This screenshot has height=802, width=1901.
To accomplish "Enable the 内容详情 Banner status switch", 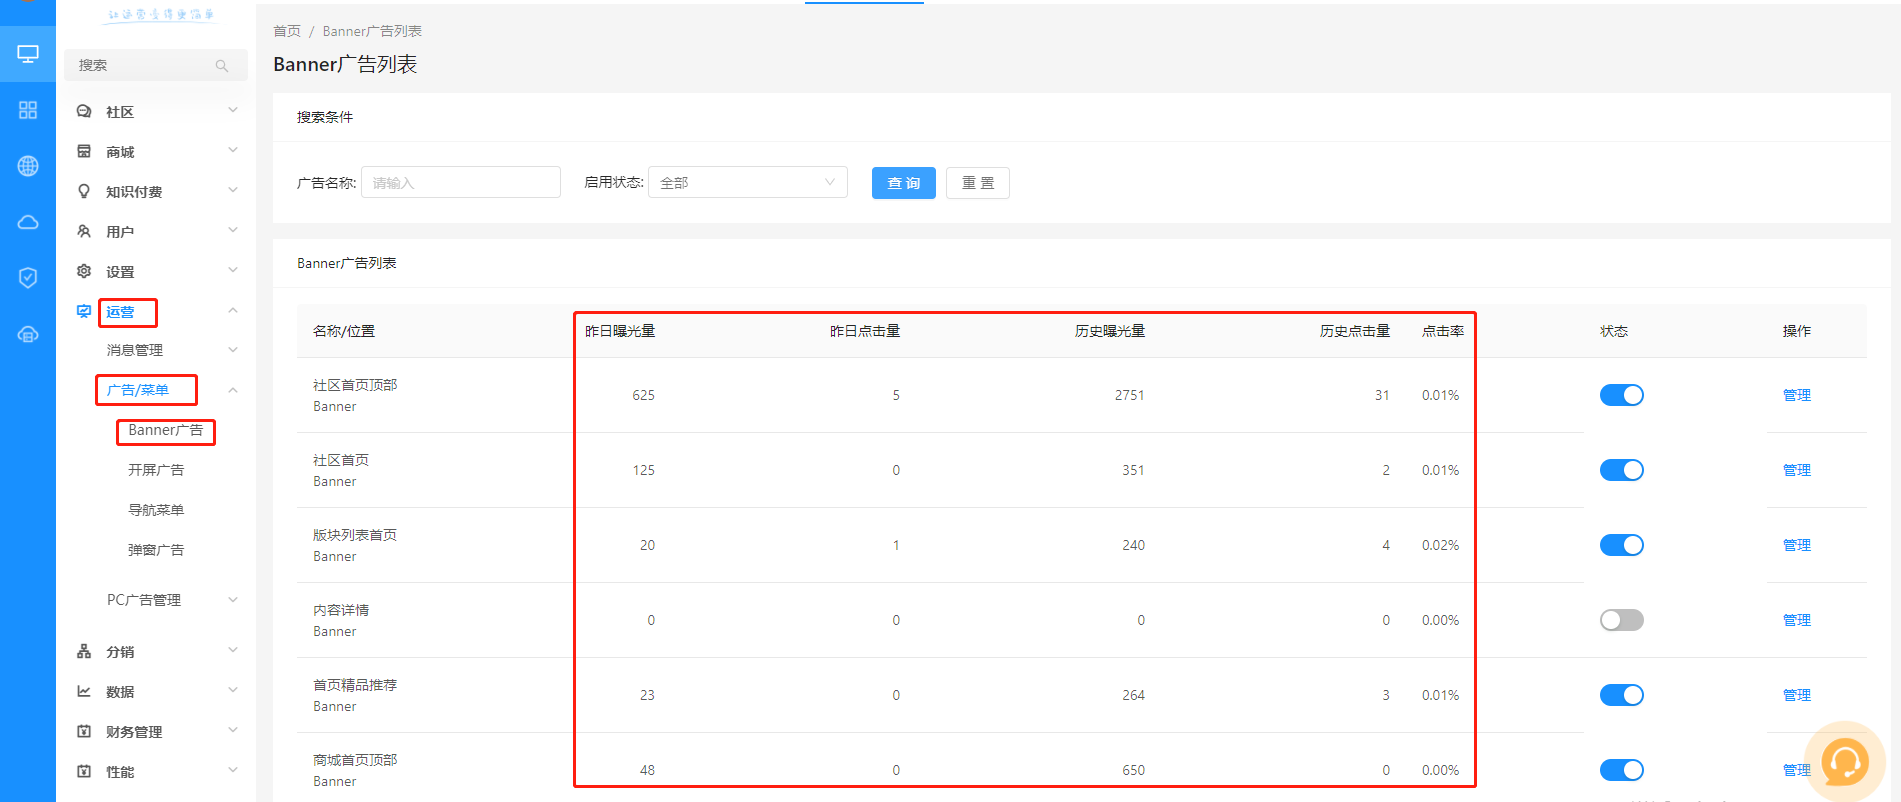I will (1621, 620).
